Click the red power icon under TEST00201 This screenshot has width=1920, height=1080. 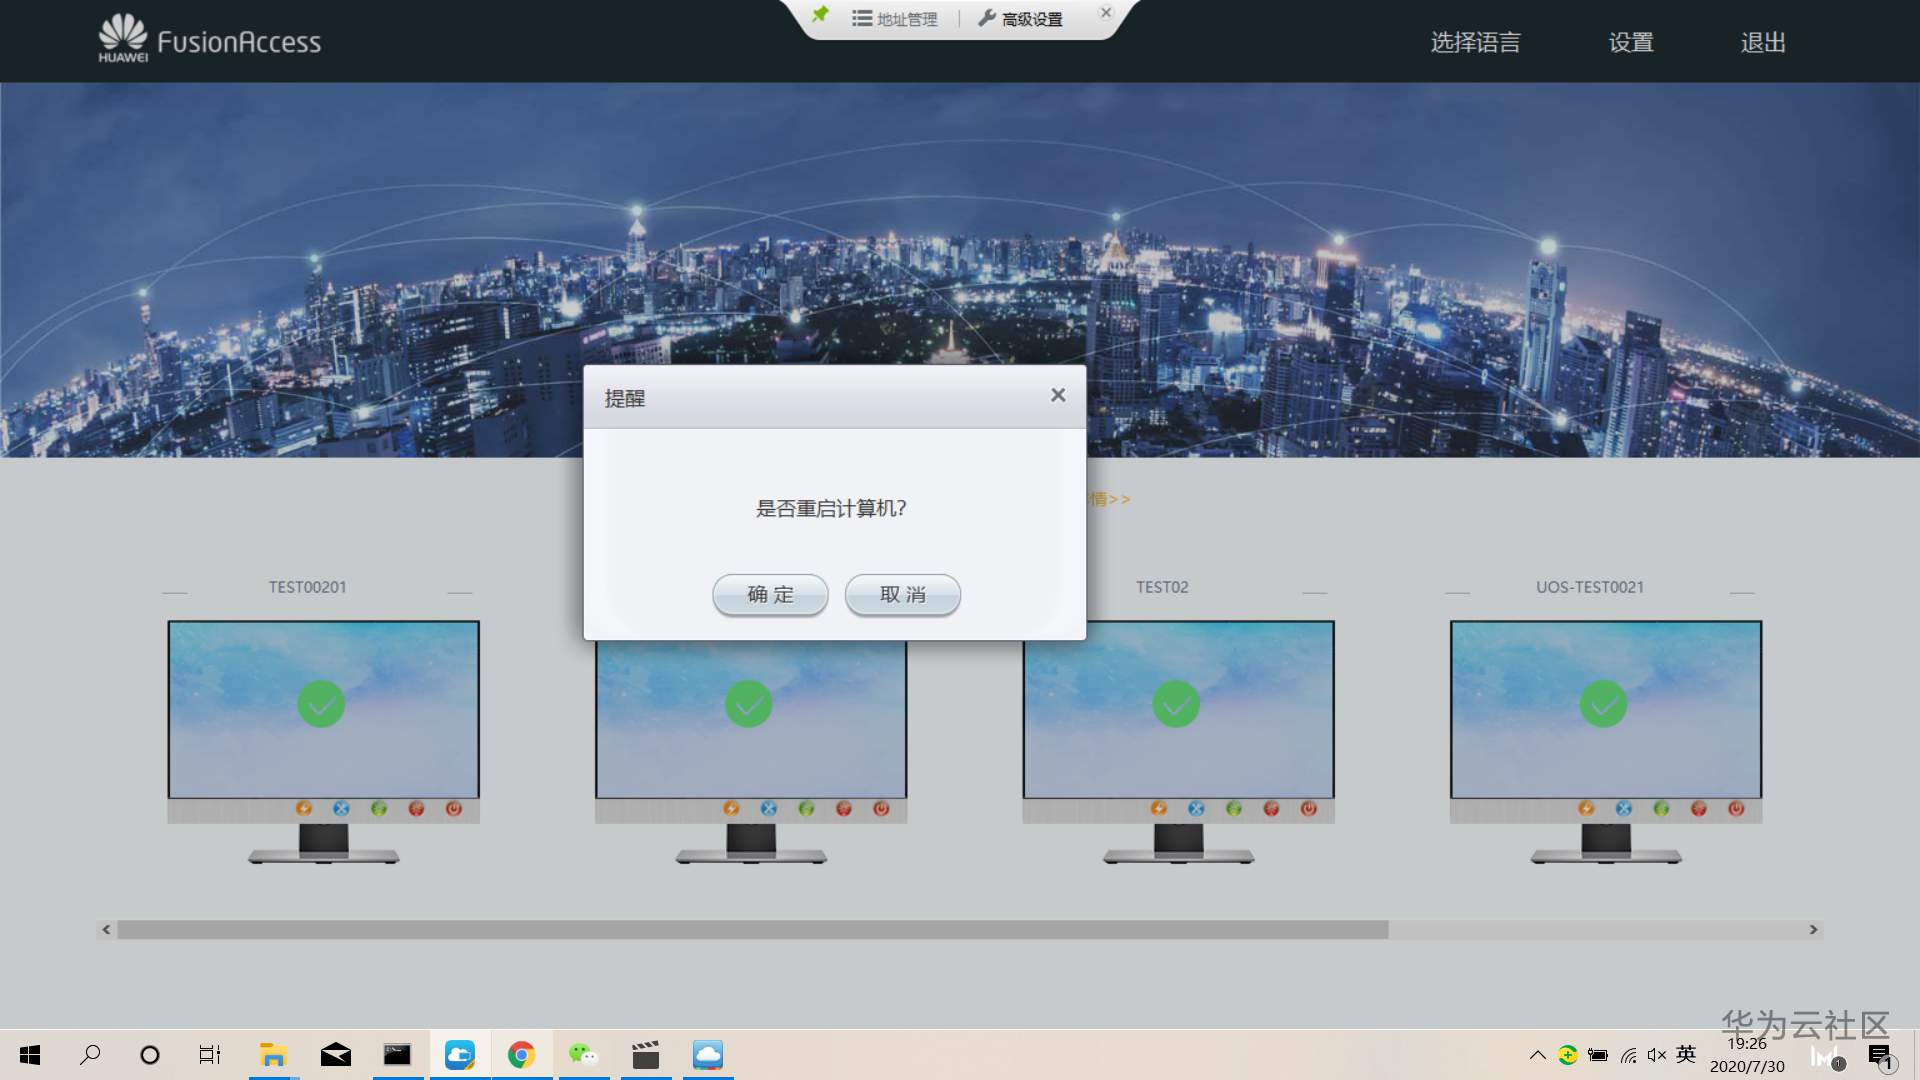pyautogui.click(x=454, y=808)
